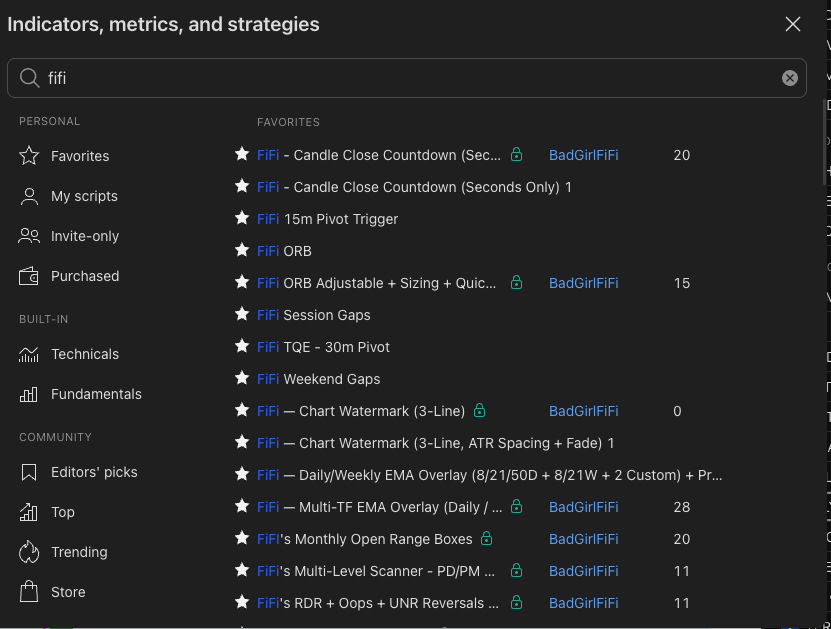
Task: Unfavorite Multi-TF EMA Overlay star
Action: click(x=242, y=506)
